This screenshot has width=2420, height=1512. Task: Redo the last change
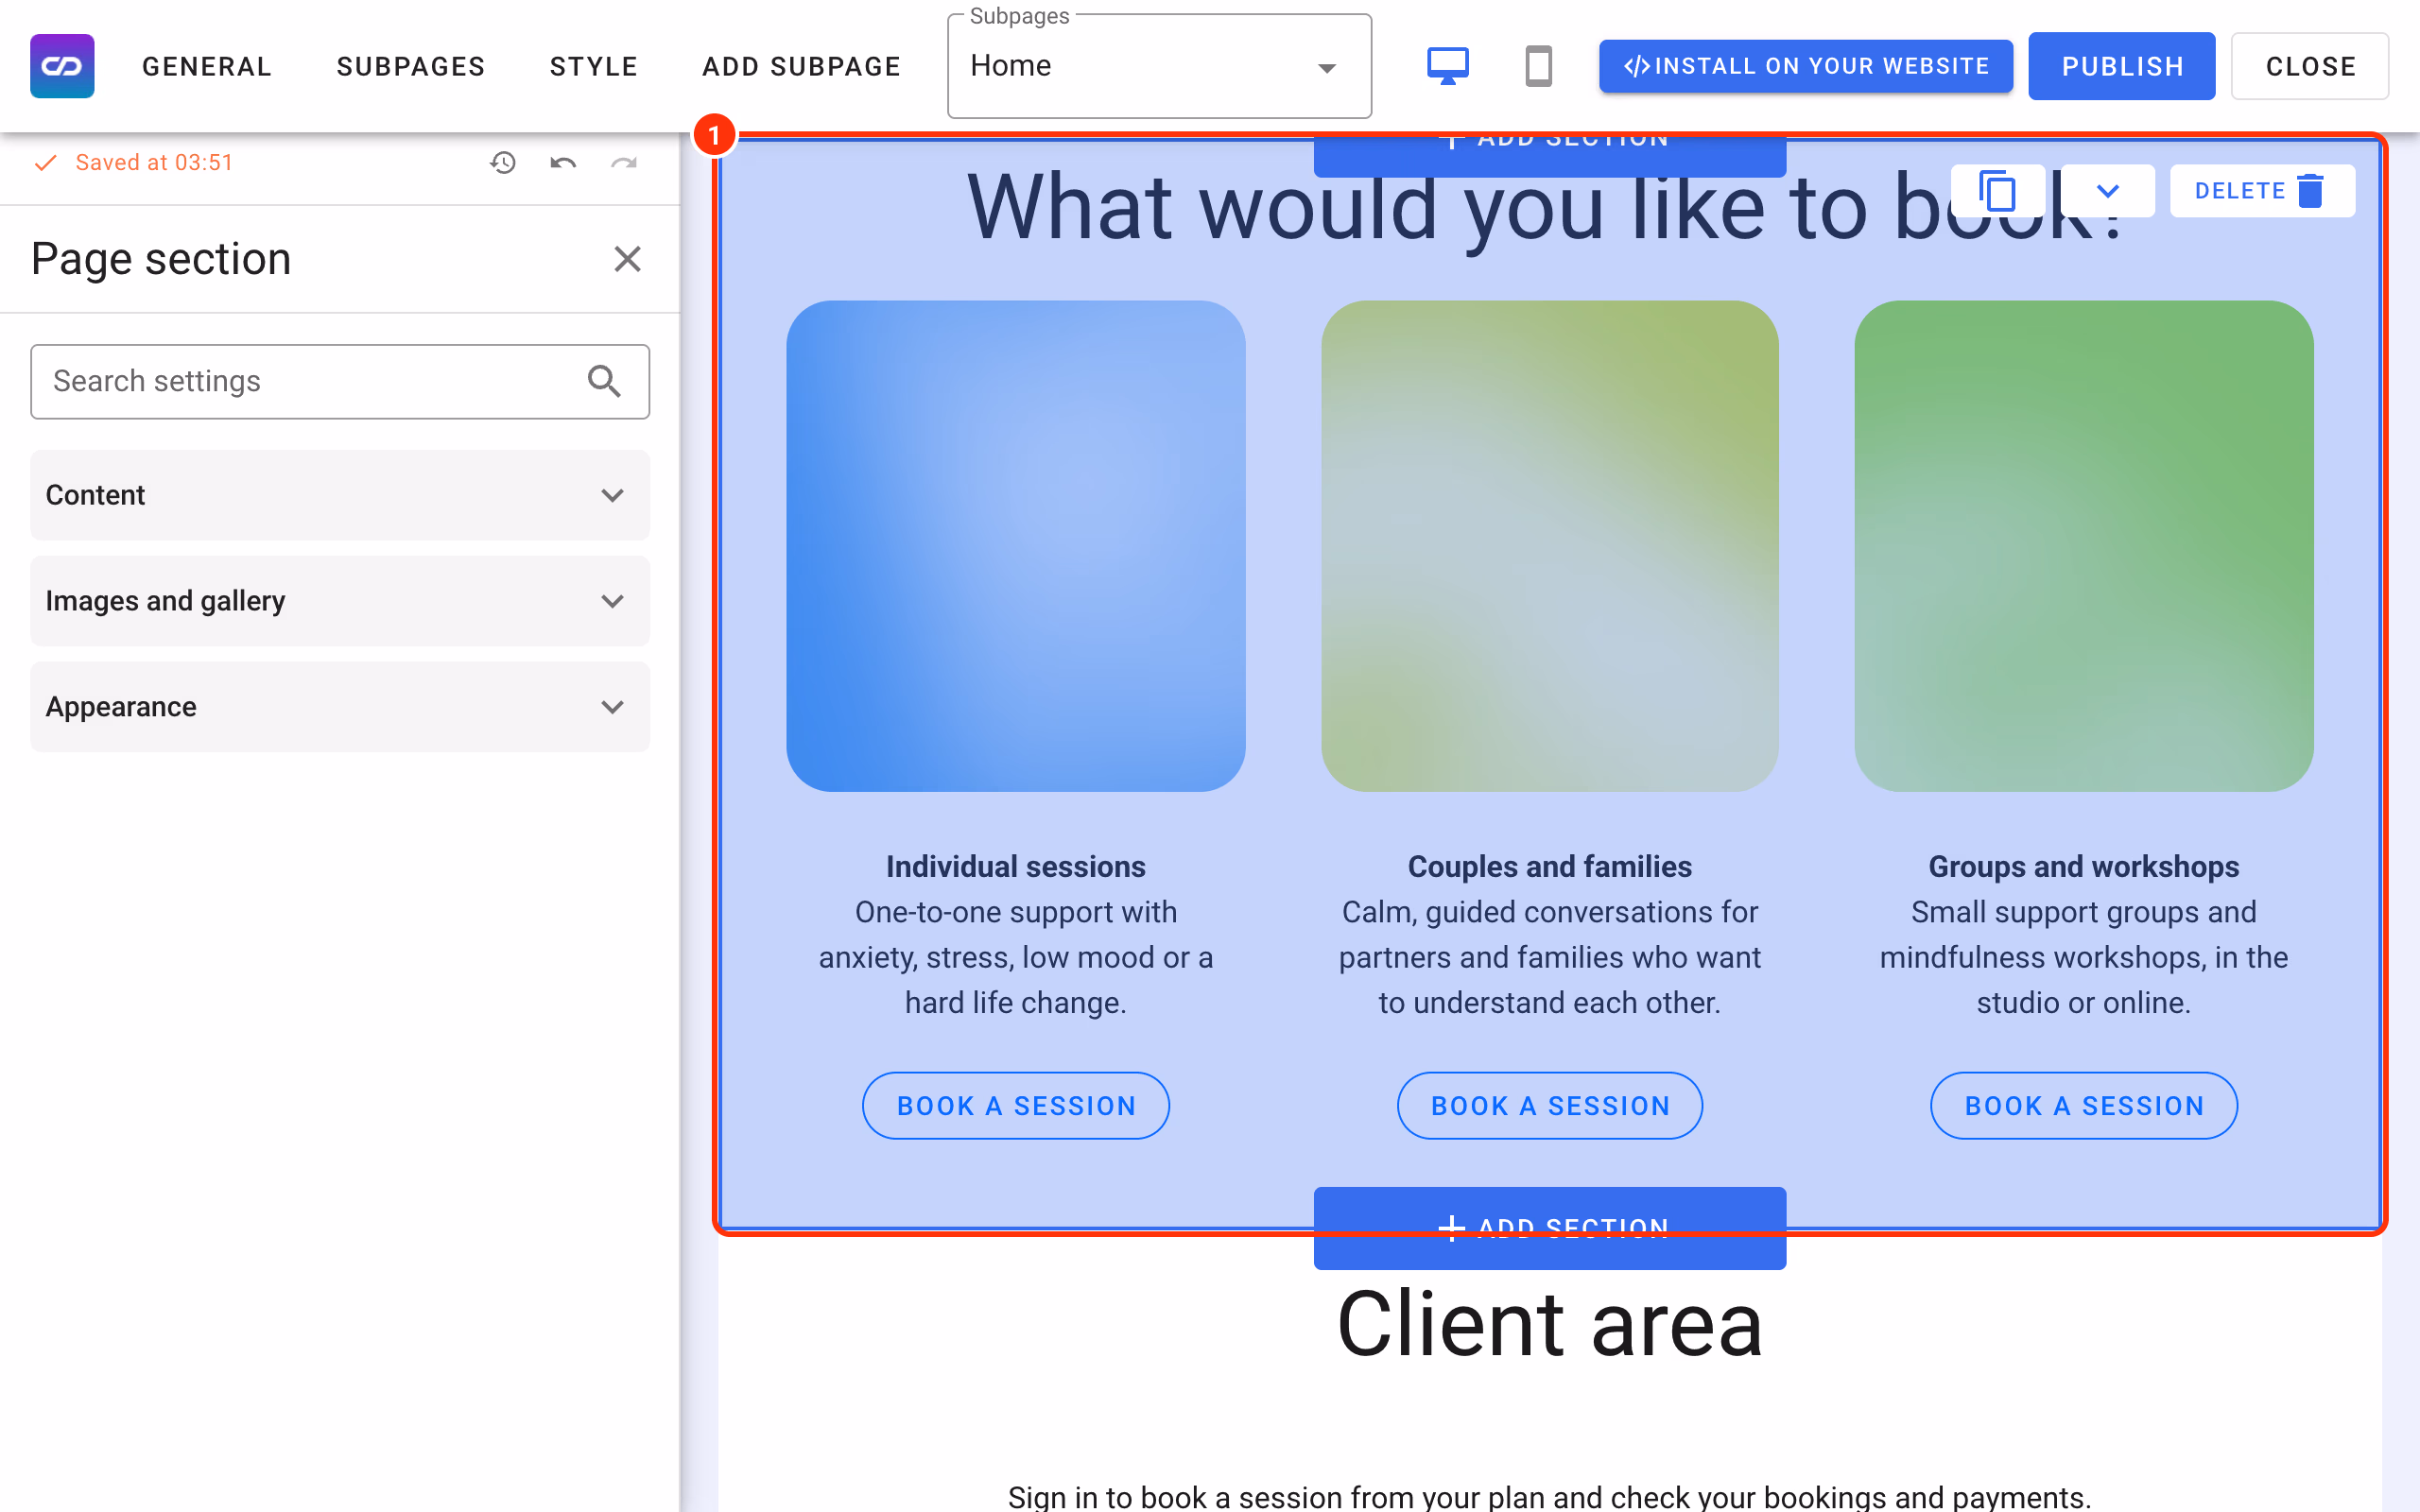(x=624, y=162)
